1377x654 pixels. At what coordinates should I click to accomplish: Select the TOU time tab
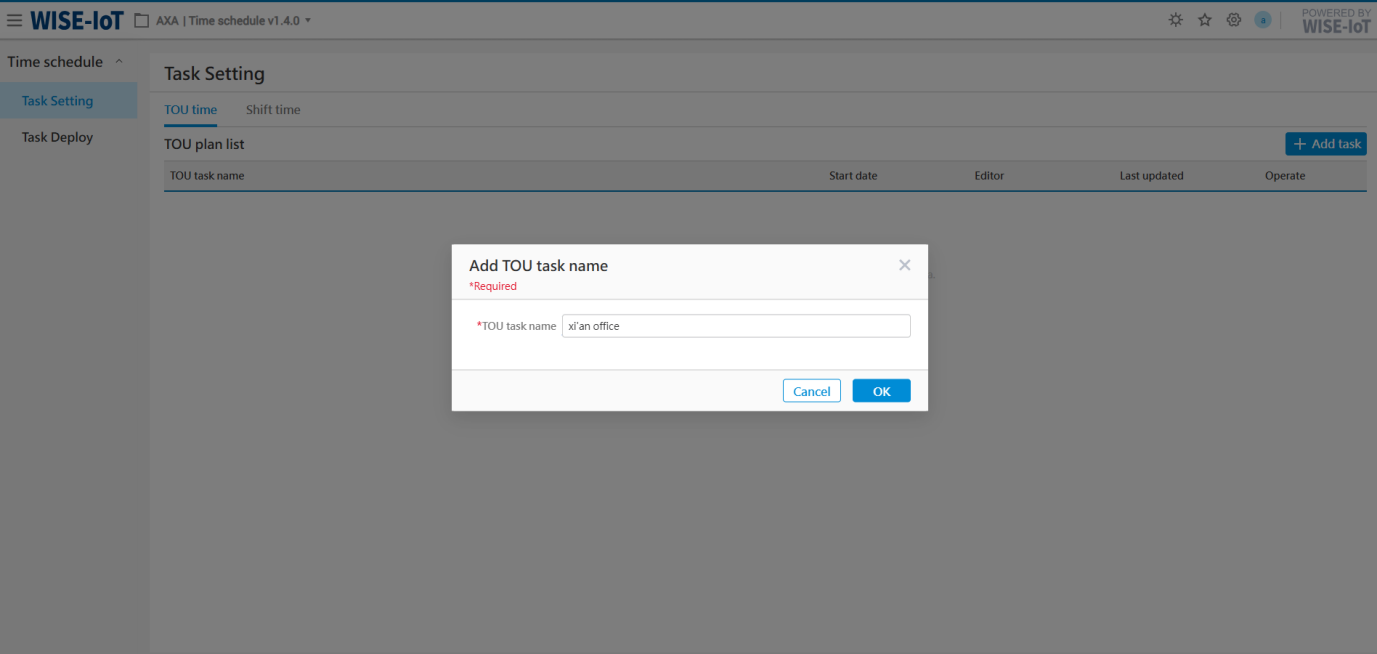coord(190,110)
